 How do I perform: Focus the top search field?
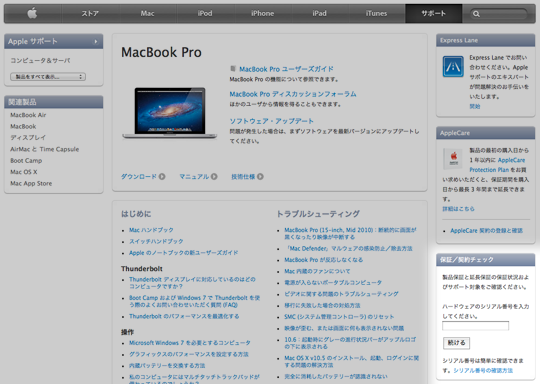[x=499, y=14]
